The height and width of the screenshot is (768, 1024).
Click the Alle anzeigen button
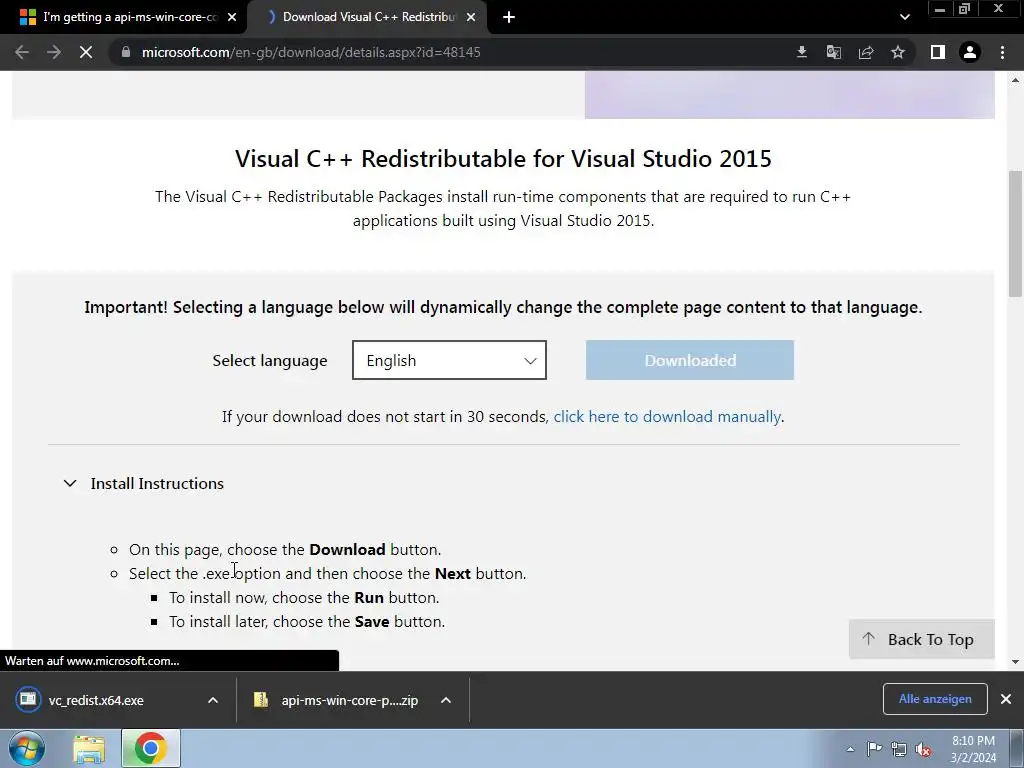935,699
